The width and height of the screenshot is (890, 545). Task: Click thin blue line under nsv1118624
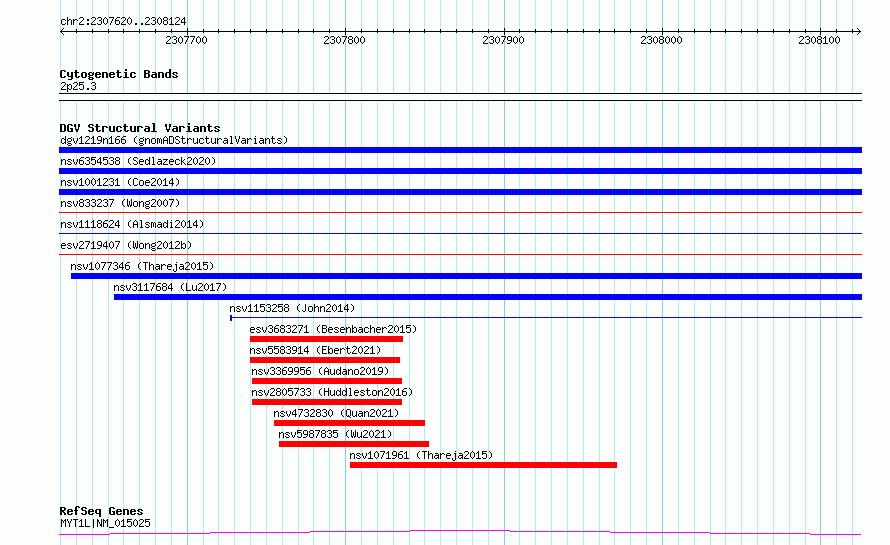point(460,233)
